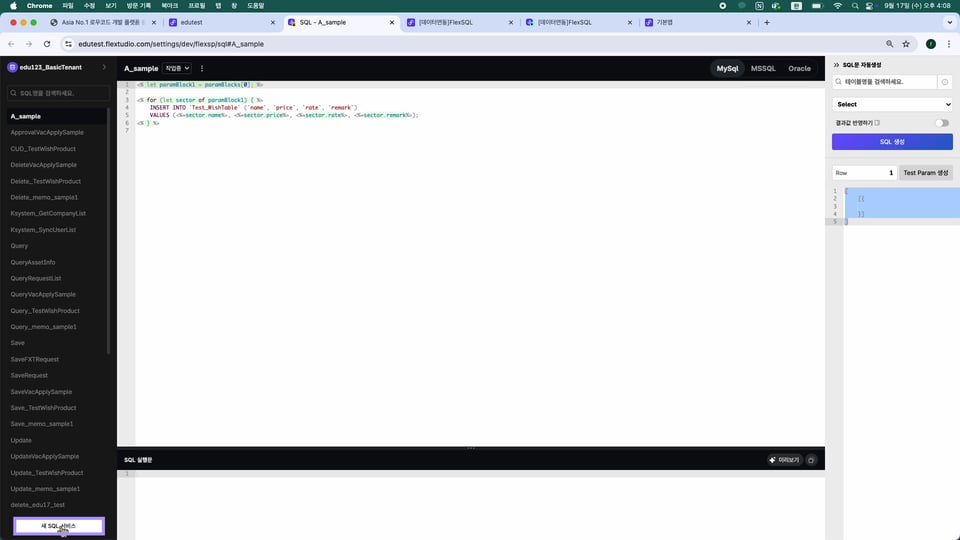
Task: Select CUD_TestWishProduct in the list
Action: pos(43,149)
